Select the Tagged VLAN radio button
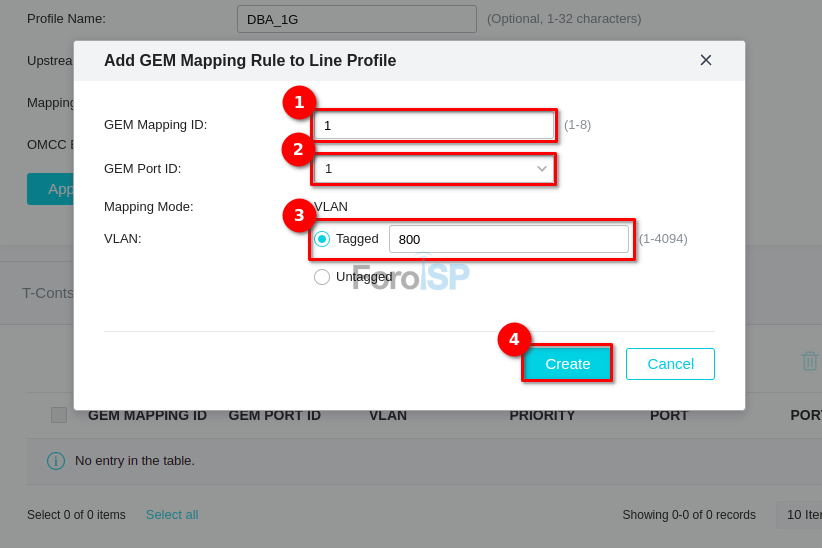Image resolution: width=822 pixels, height=548 pixels. tap(322, 239)
